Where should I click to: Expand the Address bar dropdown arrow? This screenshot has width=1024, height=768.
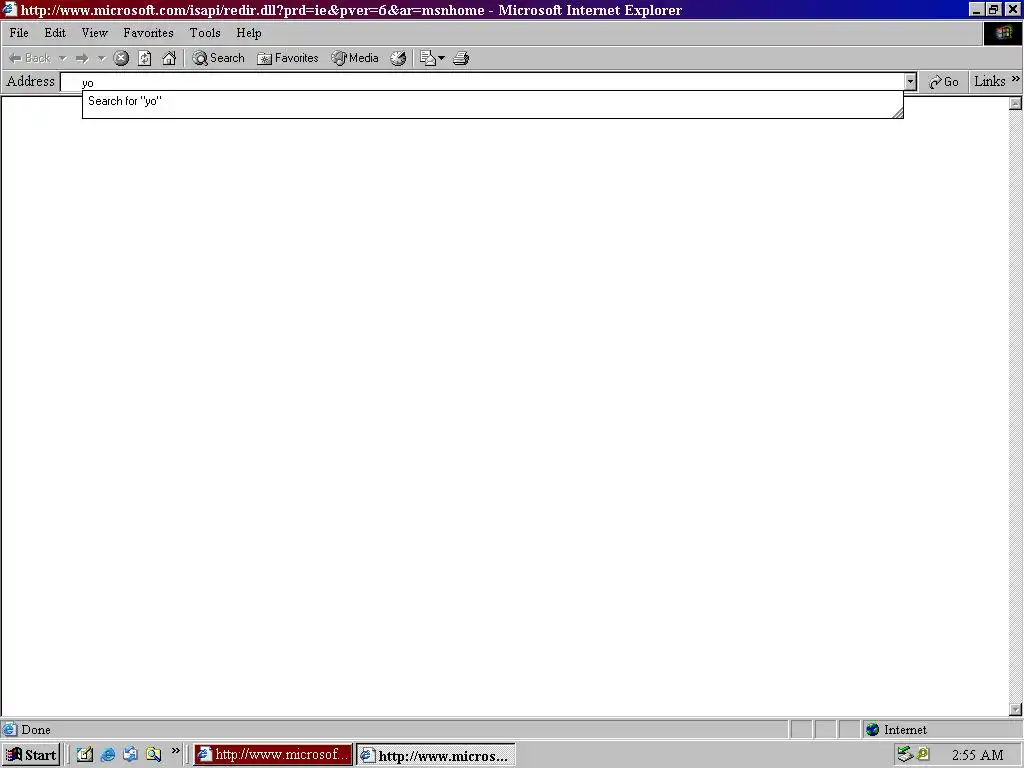click(x=910, y=82)
